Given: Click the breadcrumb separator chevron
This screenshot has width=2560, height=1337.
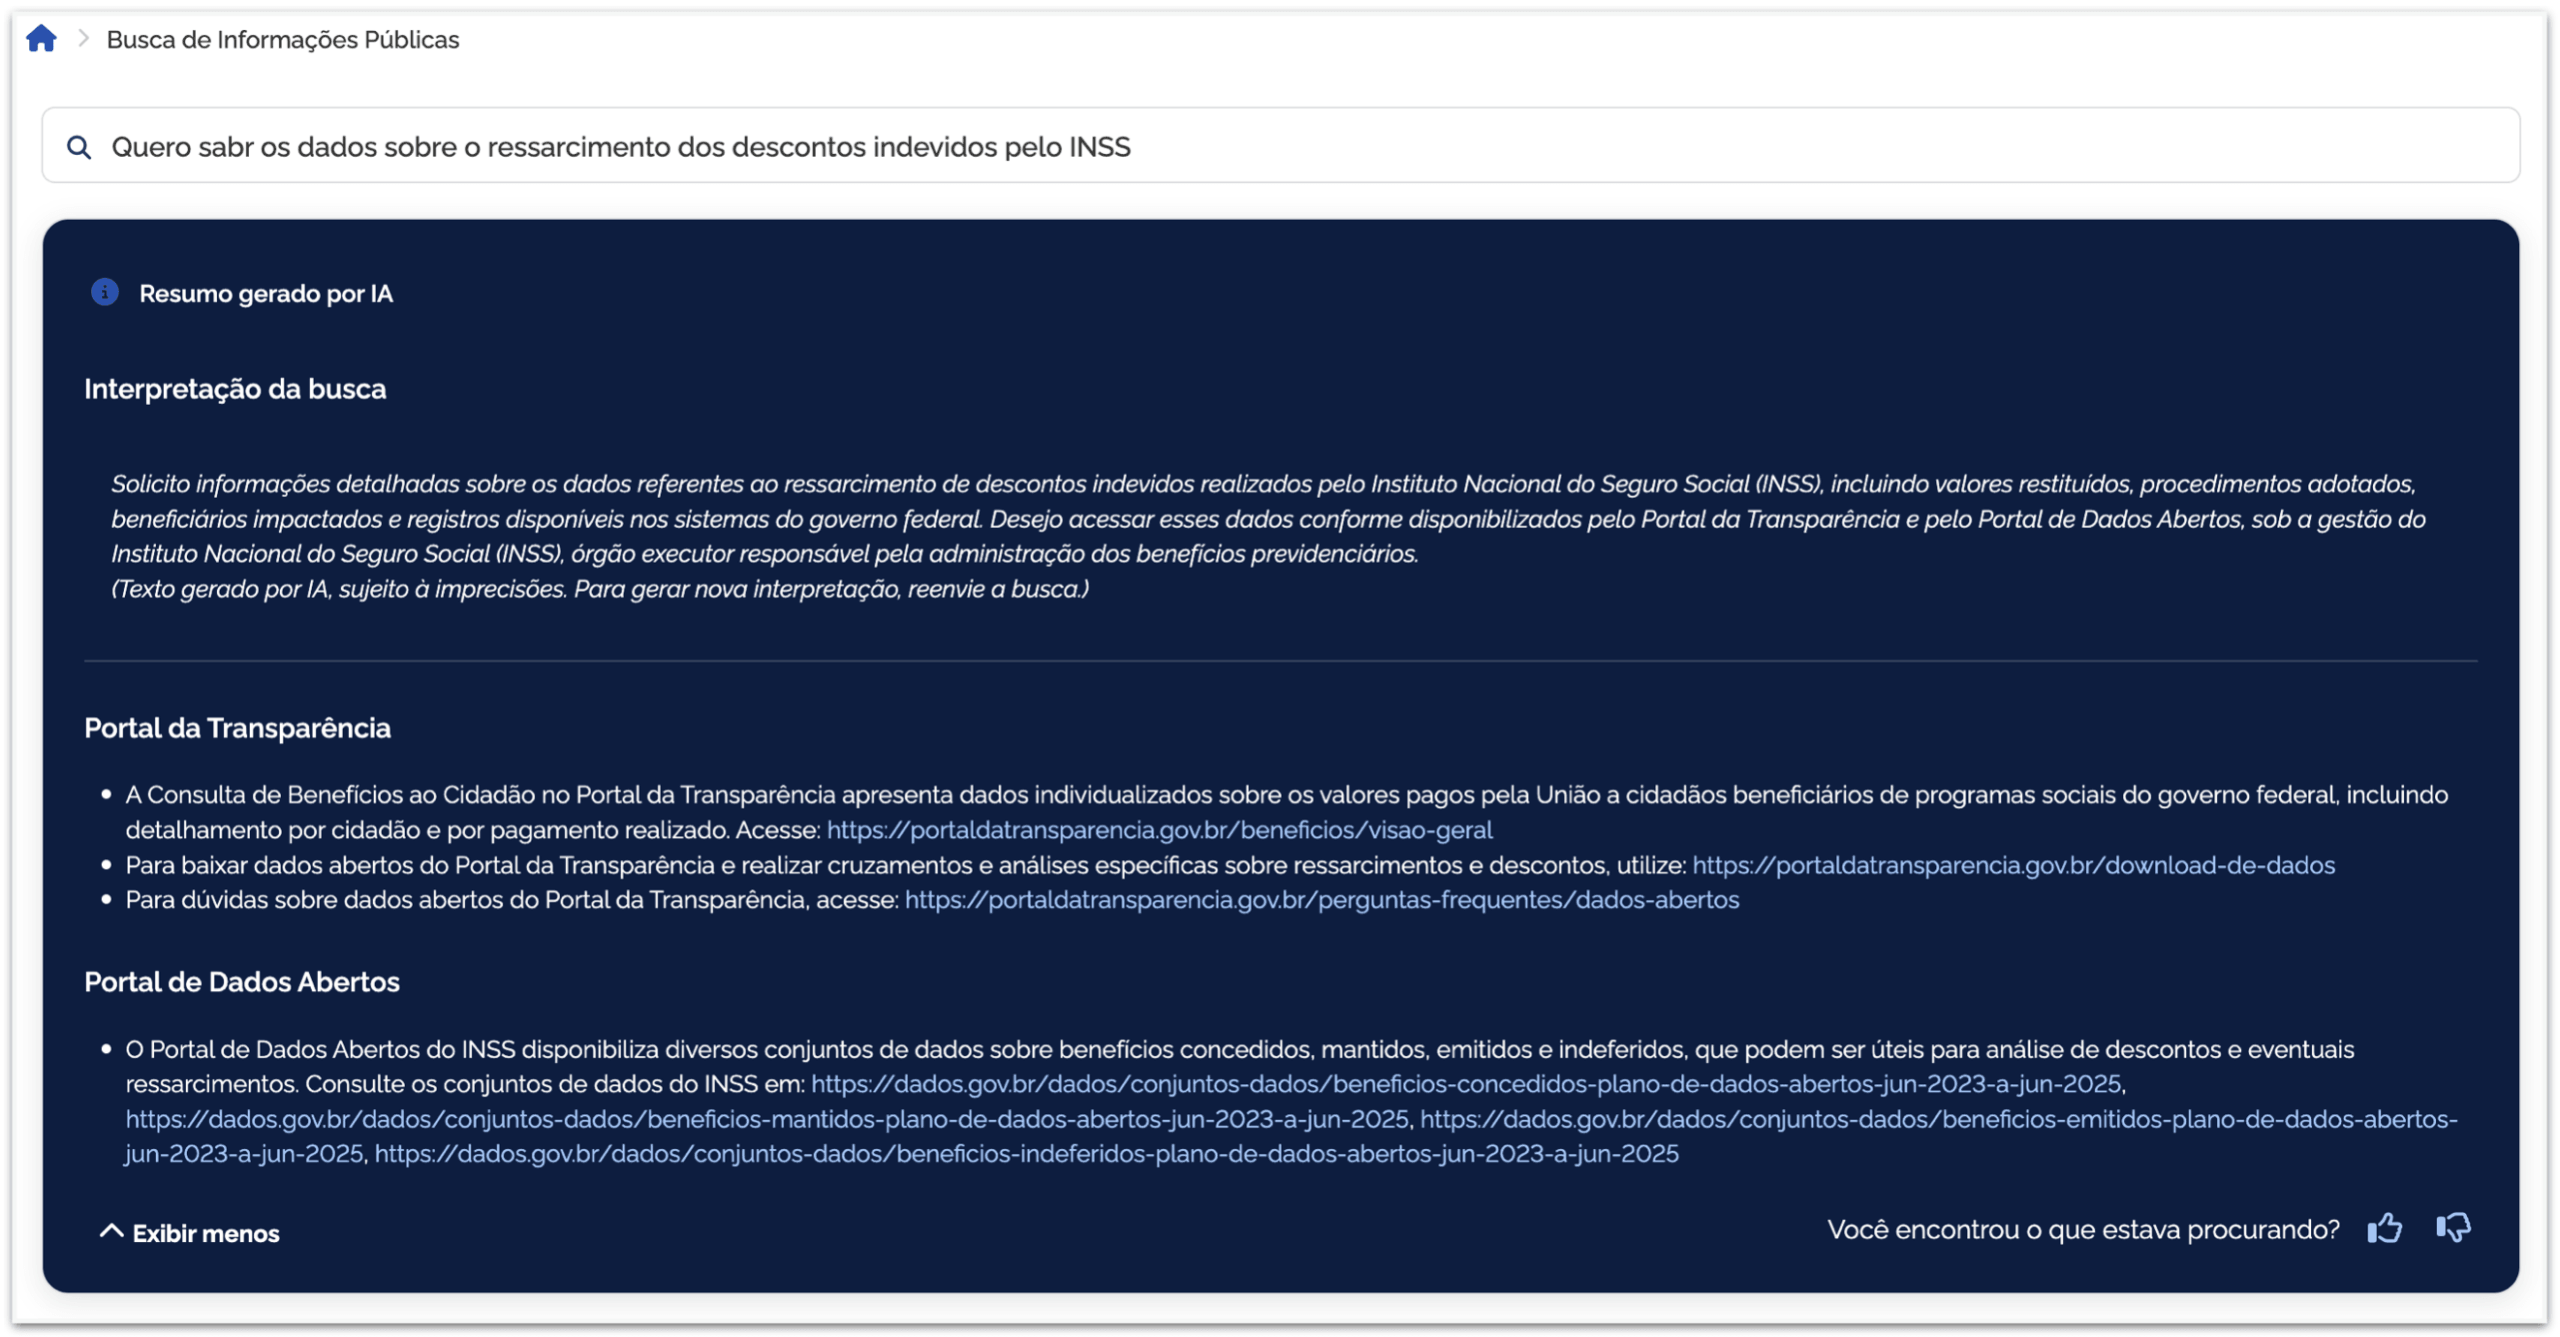Looking at the screenshot, I should [x=84, y=39].
